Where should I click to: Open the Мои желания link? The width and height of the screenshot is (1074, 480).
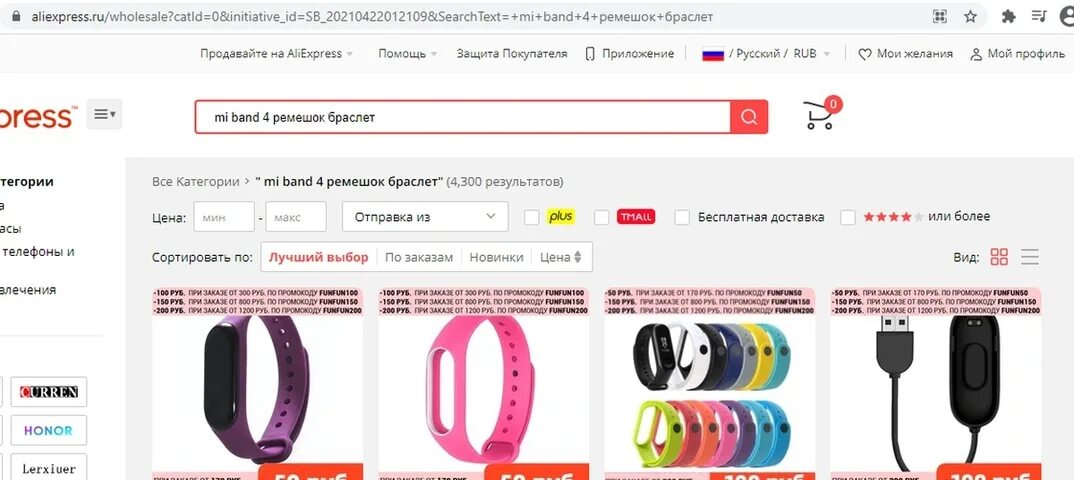coord(906,53)
